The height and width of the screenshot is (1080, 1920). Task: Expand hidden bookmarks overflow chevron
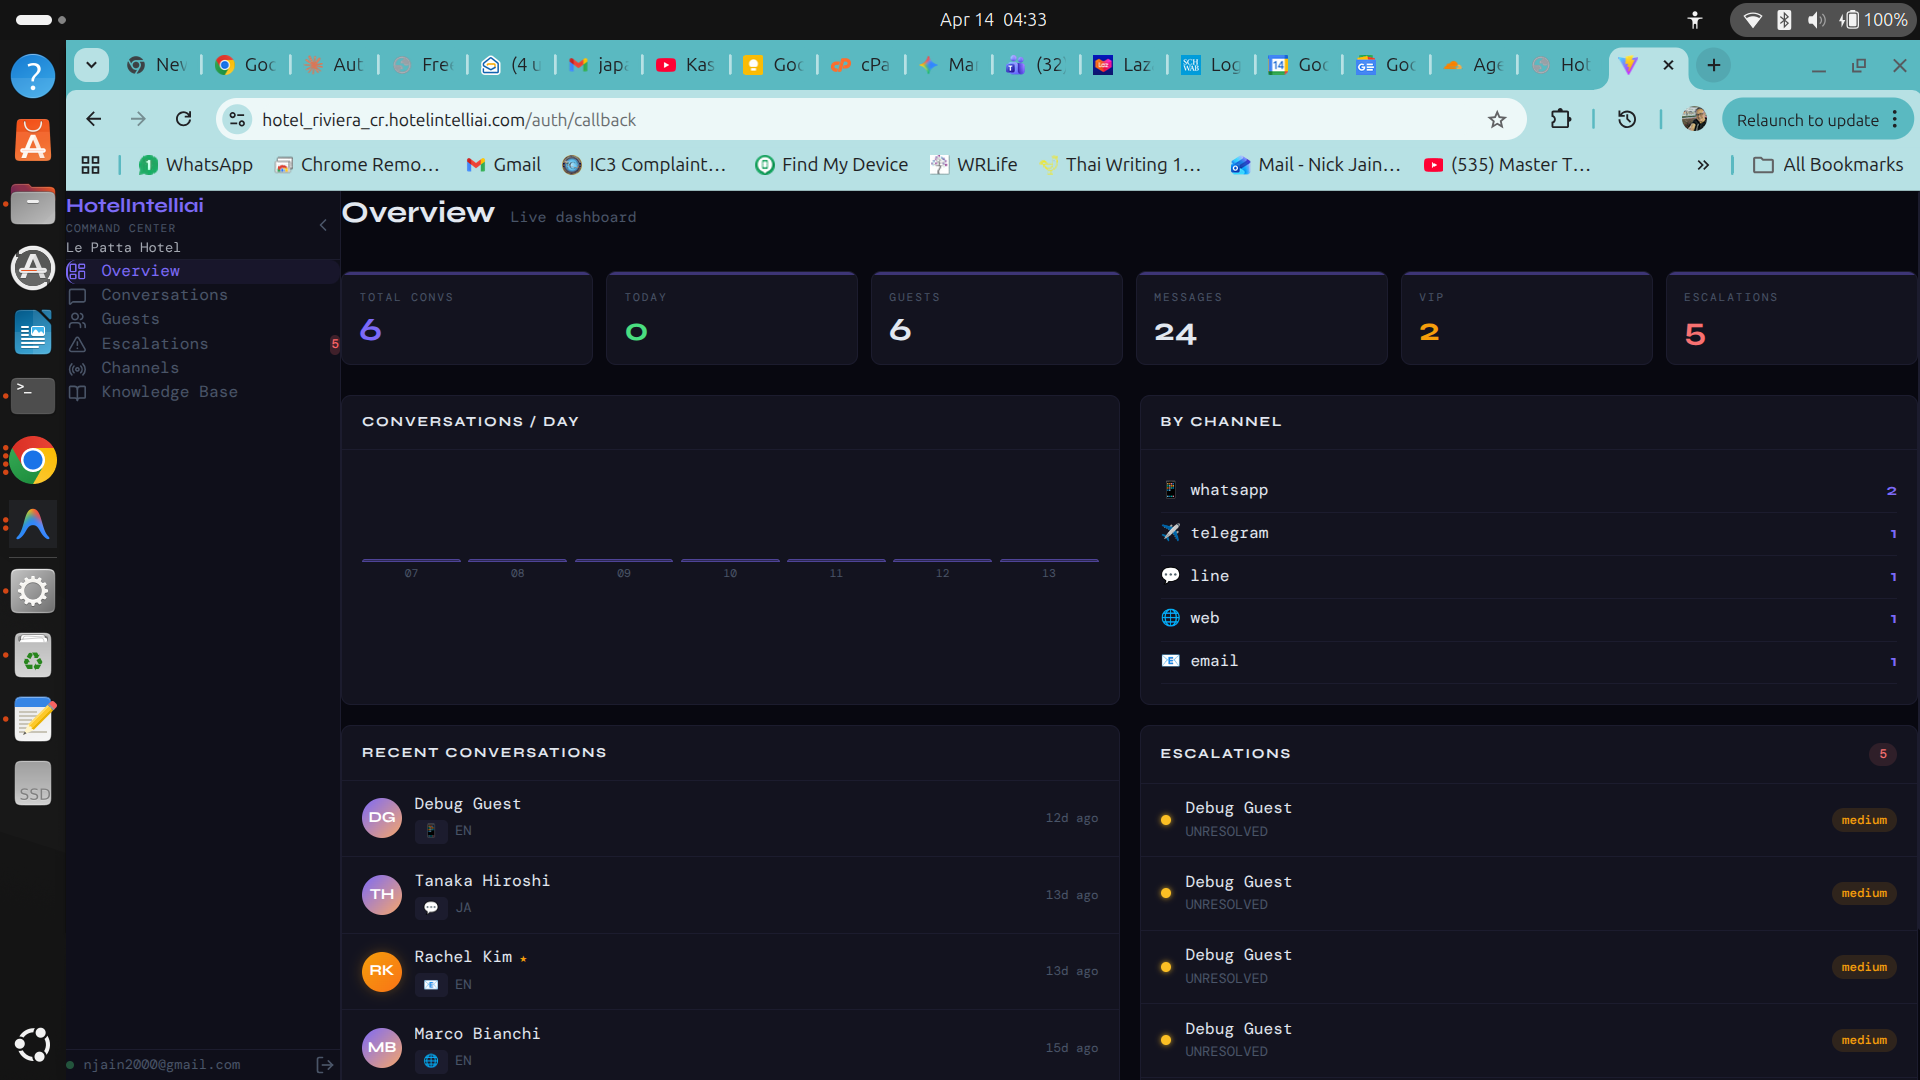[x=1703, y=165]
